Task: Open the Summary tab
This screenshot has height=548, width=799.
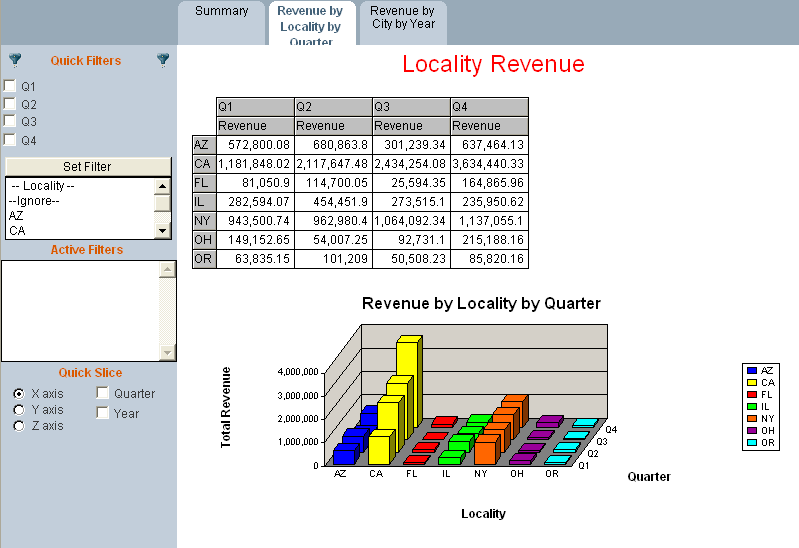Action: (221, 22)
